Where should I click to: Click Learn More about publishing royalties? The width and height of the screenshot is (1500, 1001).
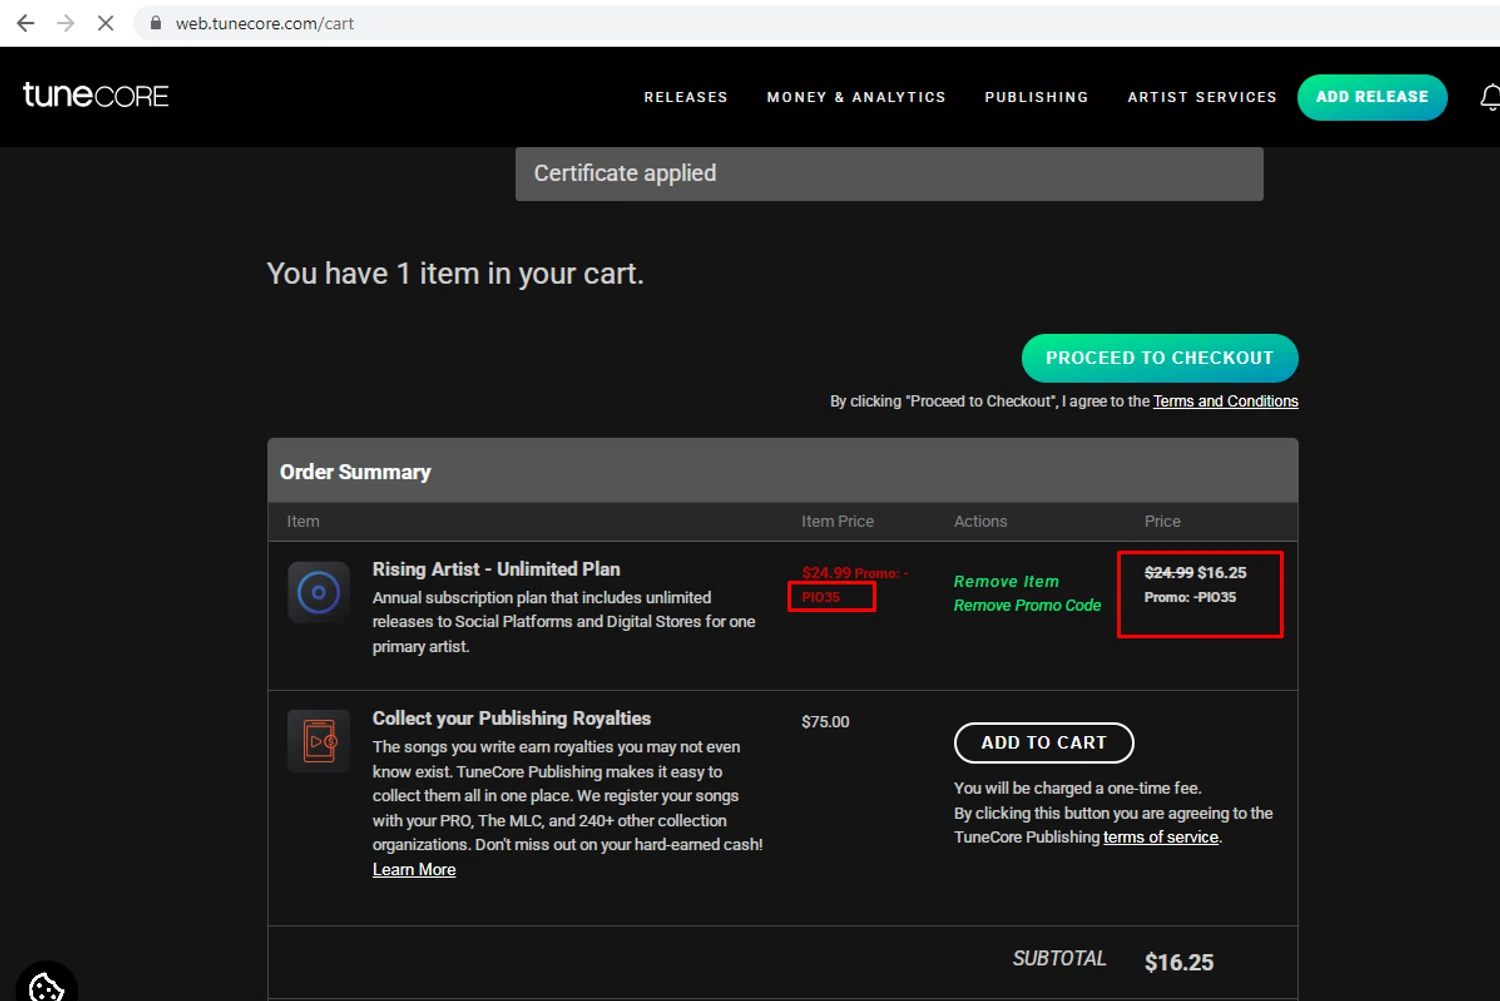pyautogui.click(x=414, y=870)
